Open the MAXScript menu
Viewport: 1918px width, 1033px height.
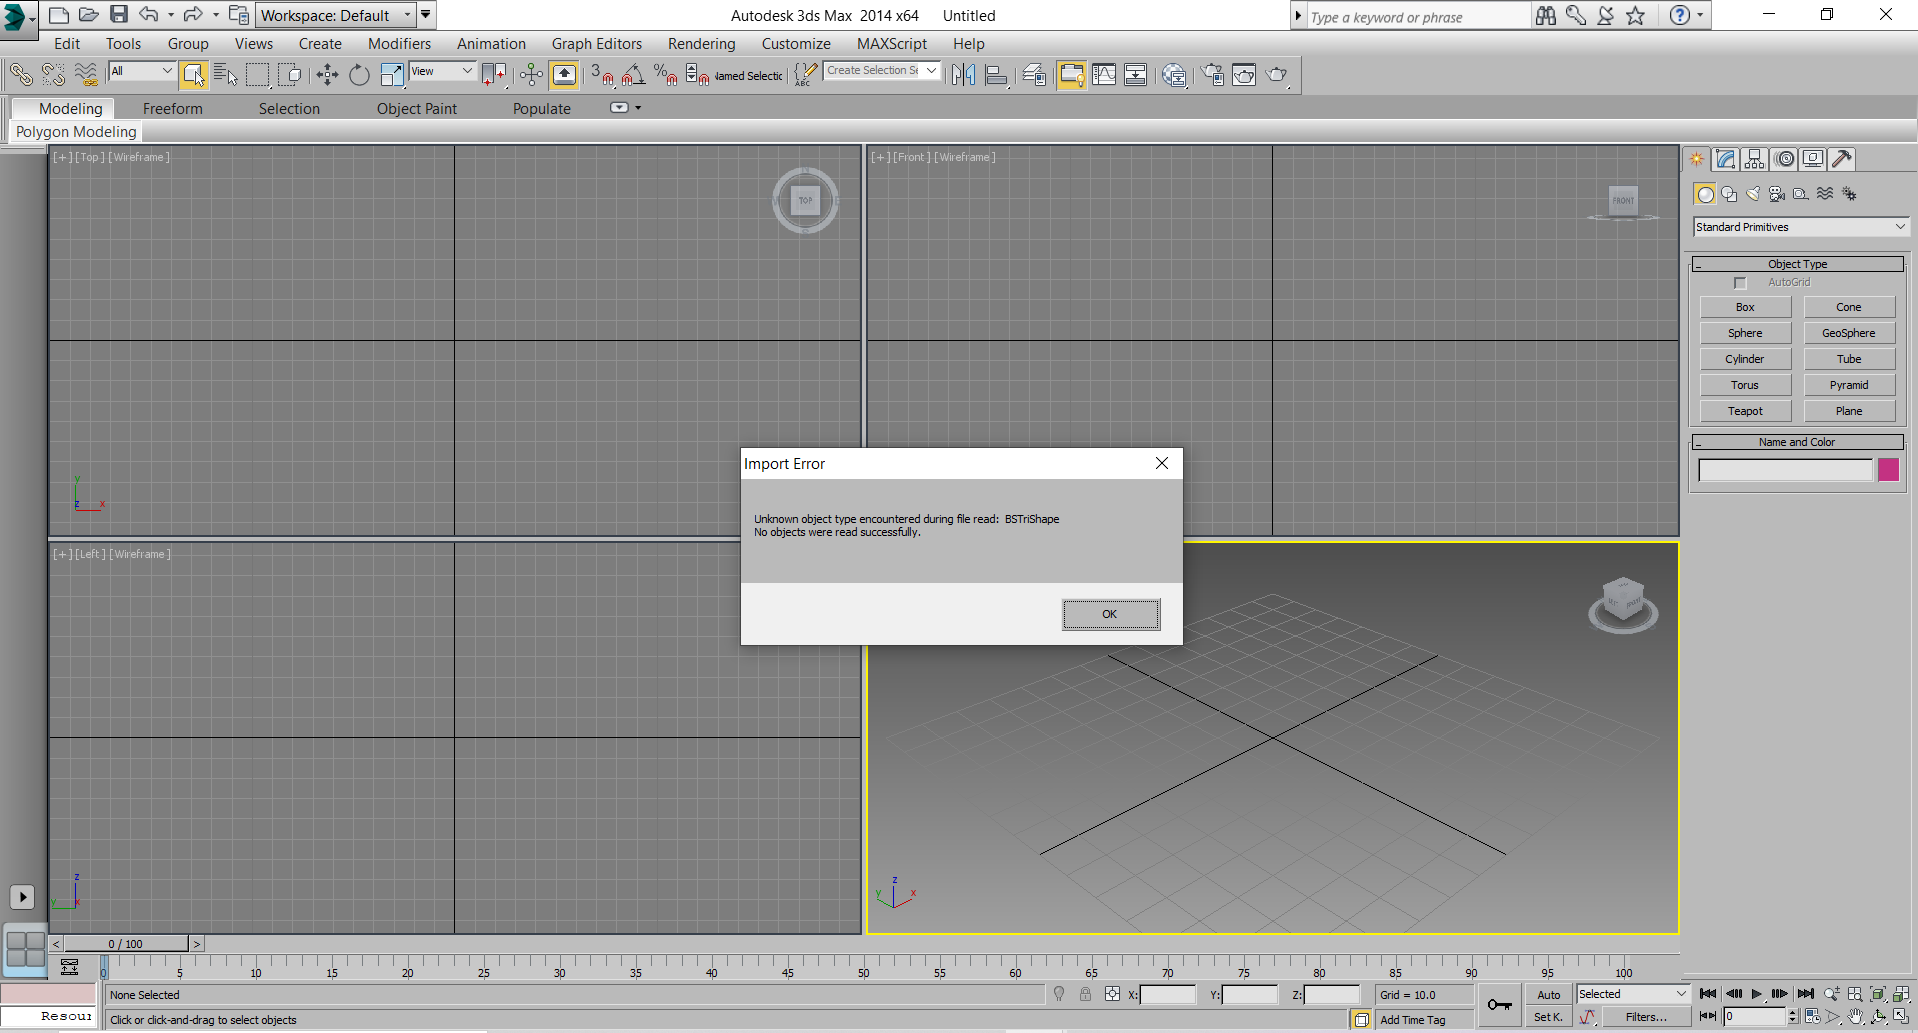[892, 44]
